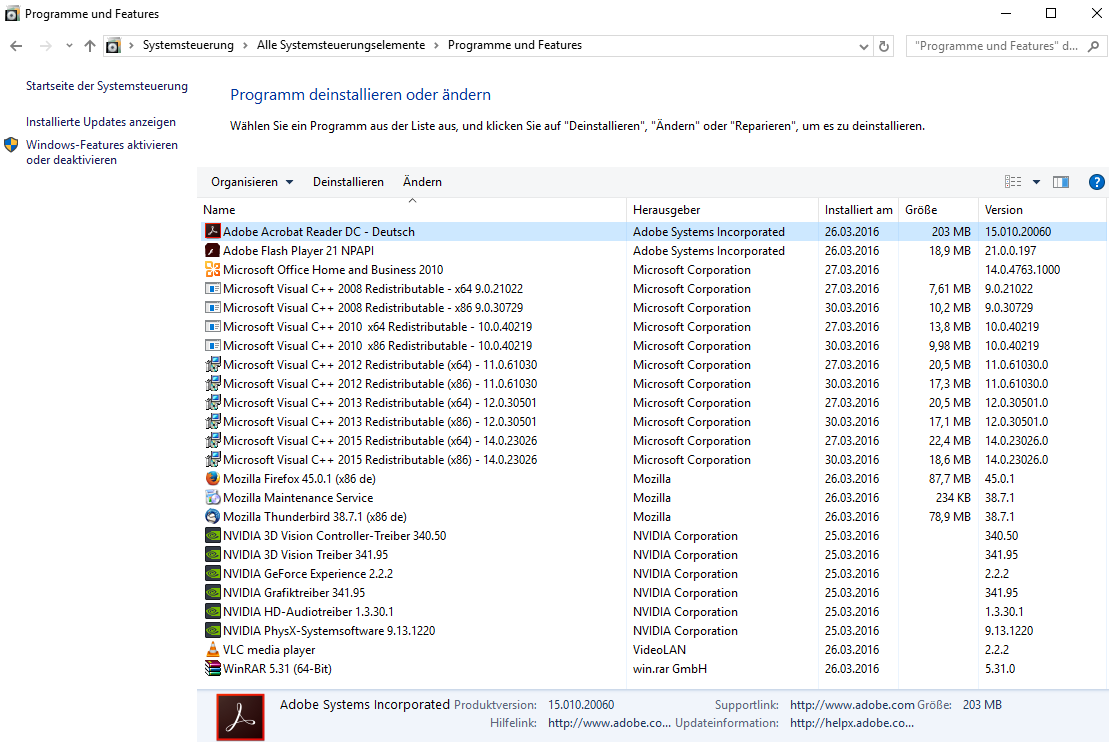This screenshot has width=1109, height=742.
Task: Click the Microsoft Office Home and Business icon
Action: point(212,269)
